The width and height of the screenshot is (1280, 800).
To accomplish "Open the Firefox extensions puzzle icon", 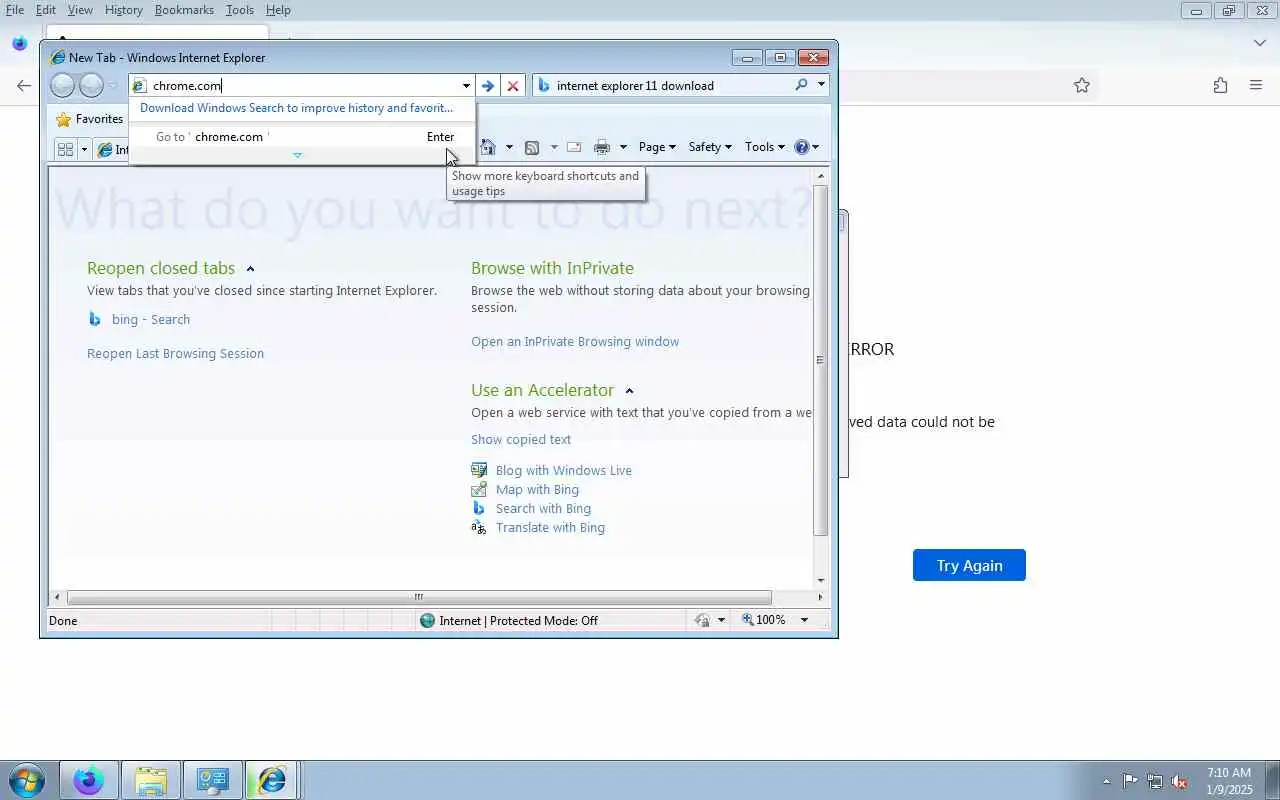I will pyautogui.click(x=1220, y=86).
